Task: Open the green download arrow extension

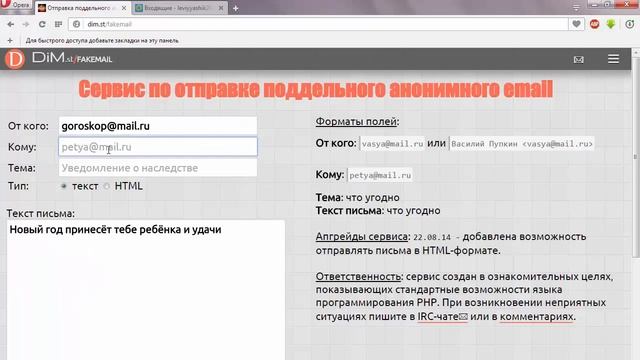Action: pyautogui.click(x=611, y=24)
